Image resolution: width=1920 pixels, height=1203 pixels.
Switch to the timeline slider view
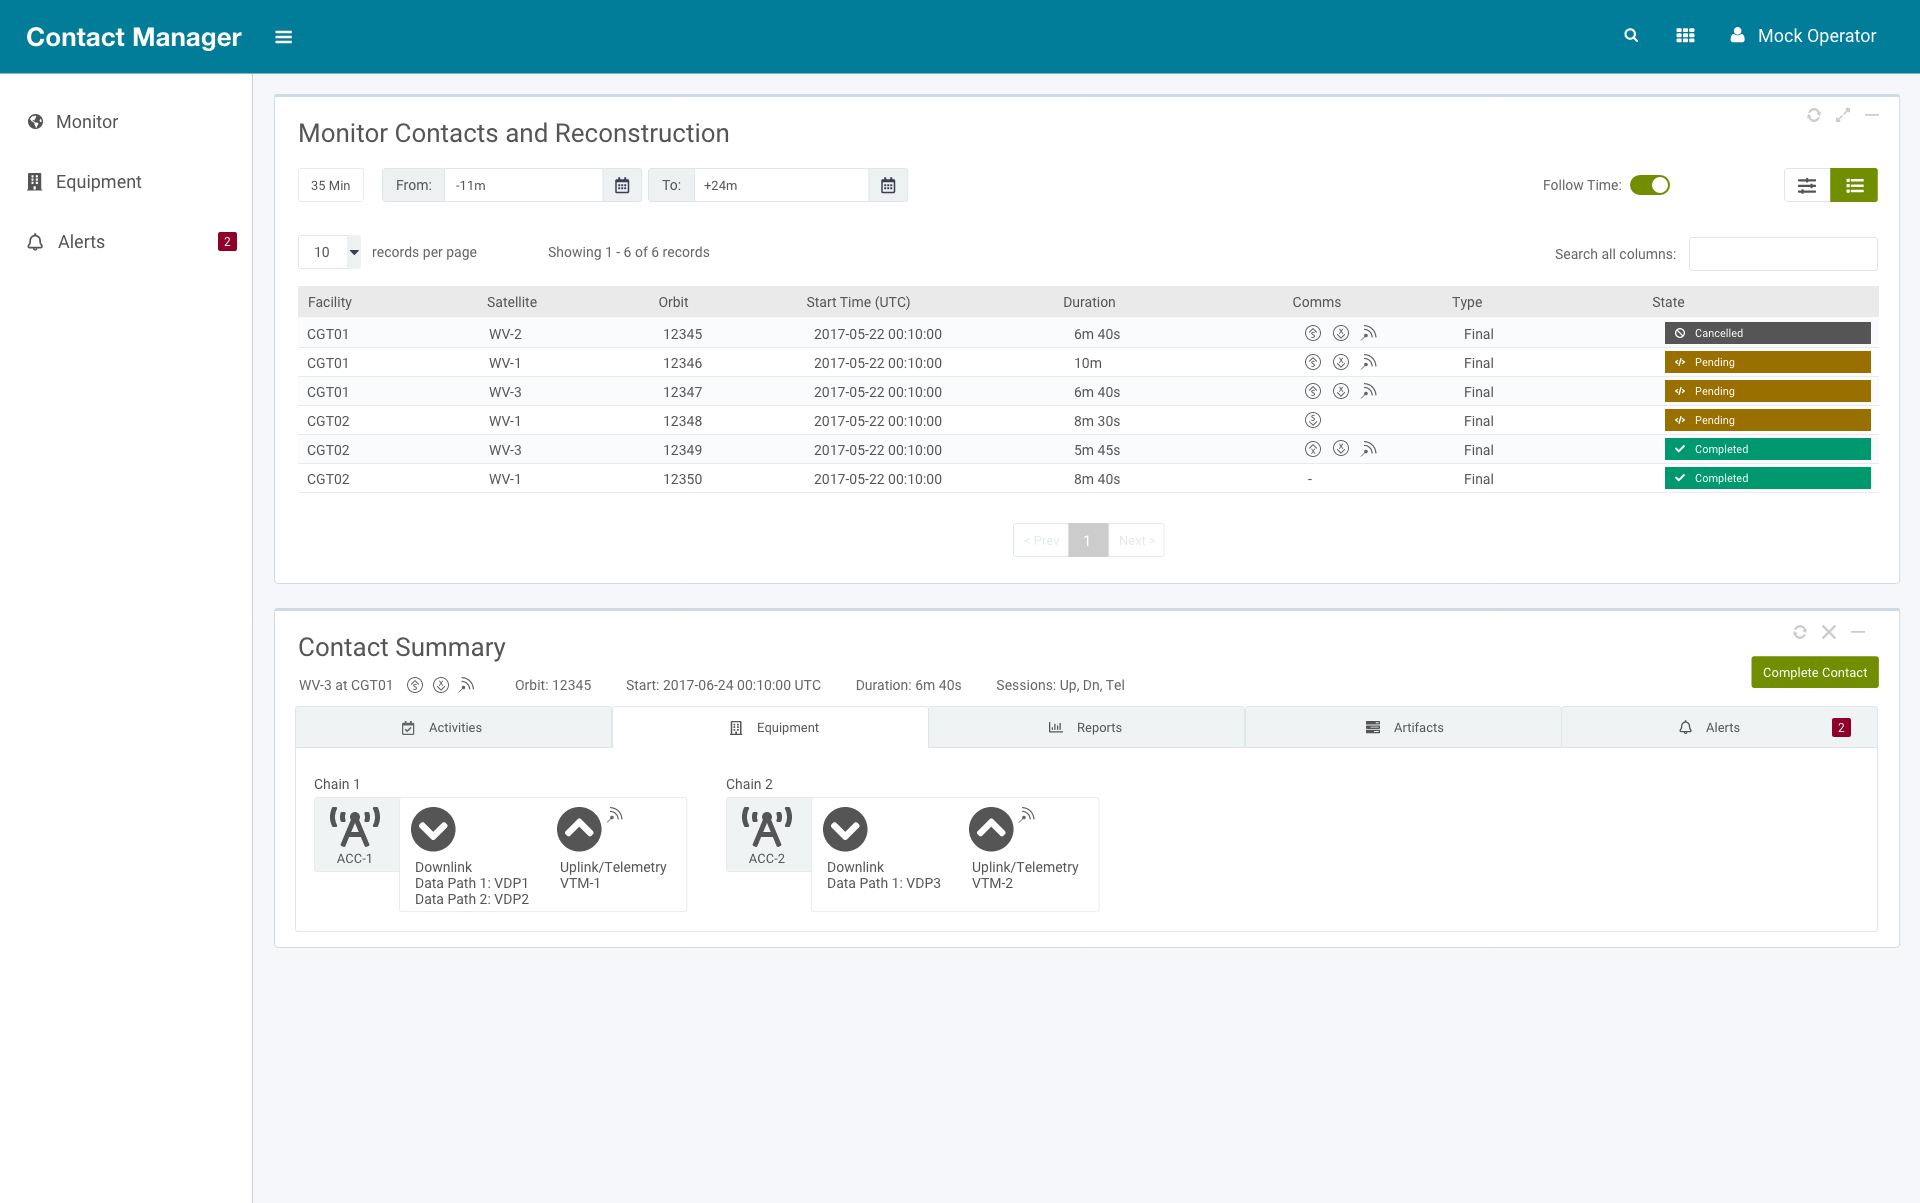1807,185
